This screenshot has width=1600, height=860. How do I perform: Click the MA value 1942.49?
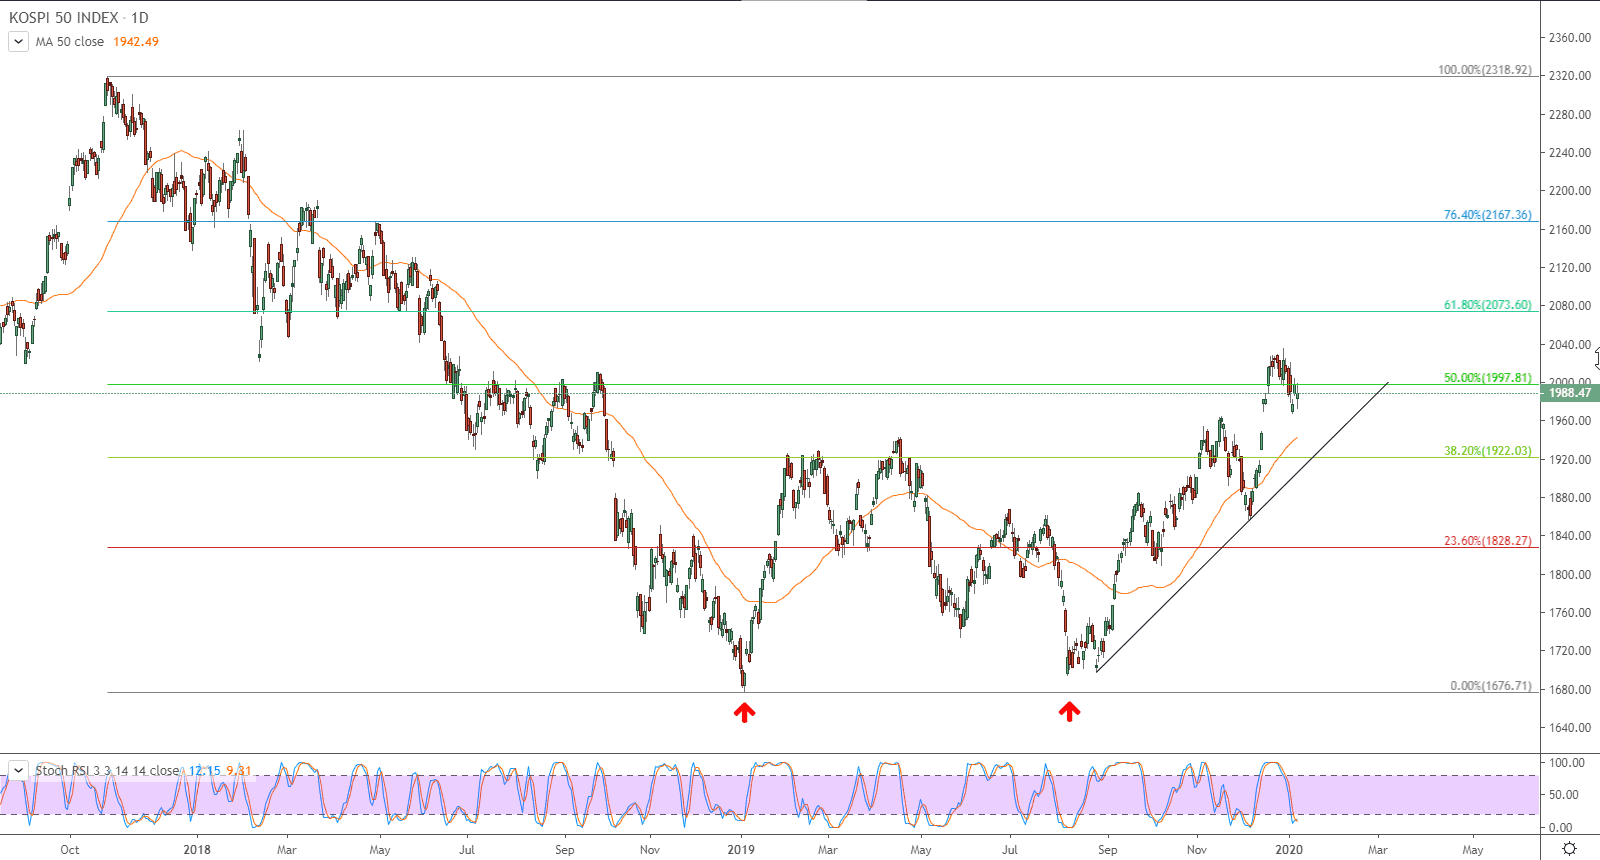click(x=136, y=42)
